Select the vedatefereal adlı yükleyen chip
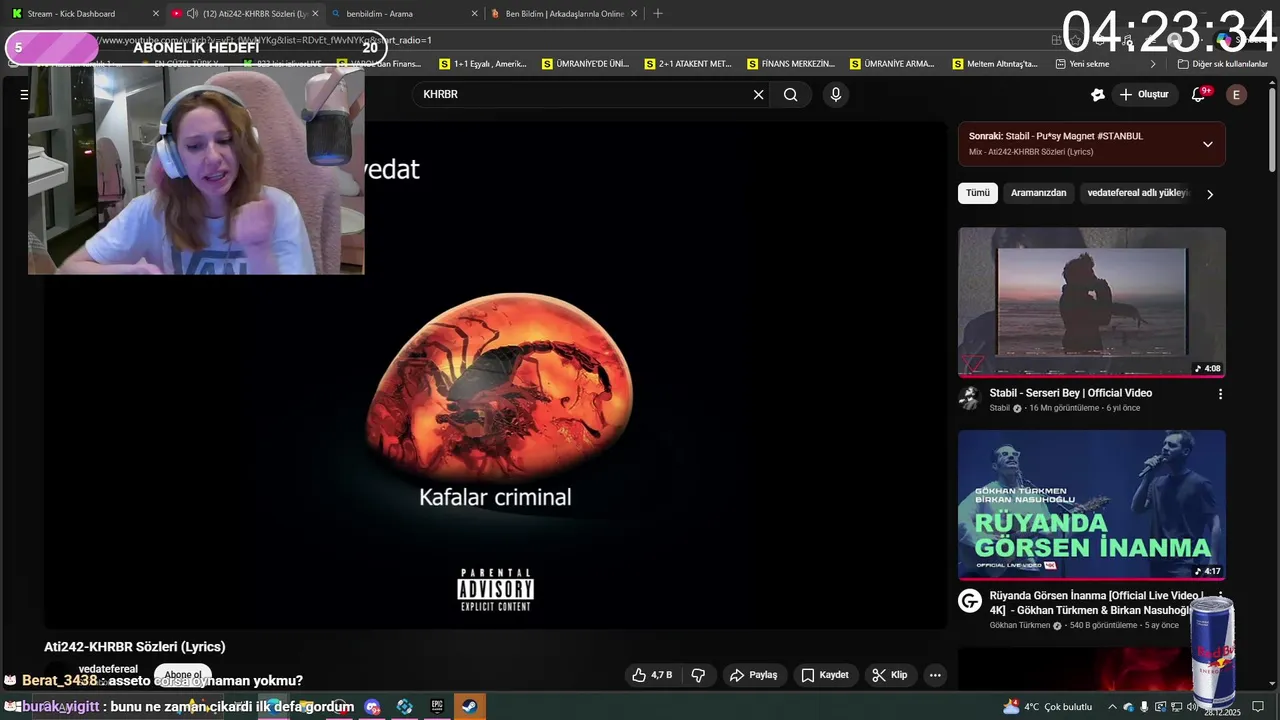 [1137, 193]
